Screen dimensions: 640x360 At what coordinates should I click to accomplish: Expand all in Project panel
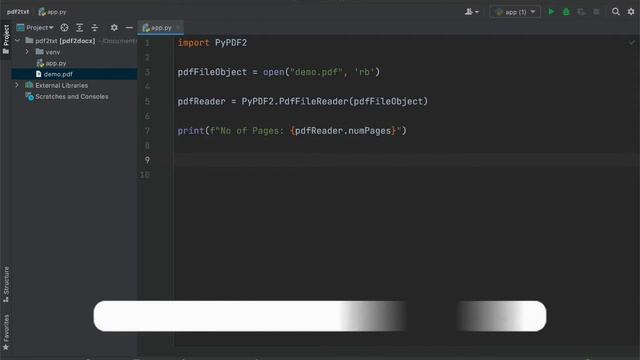pos(80,28)
